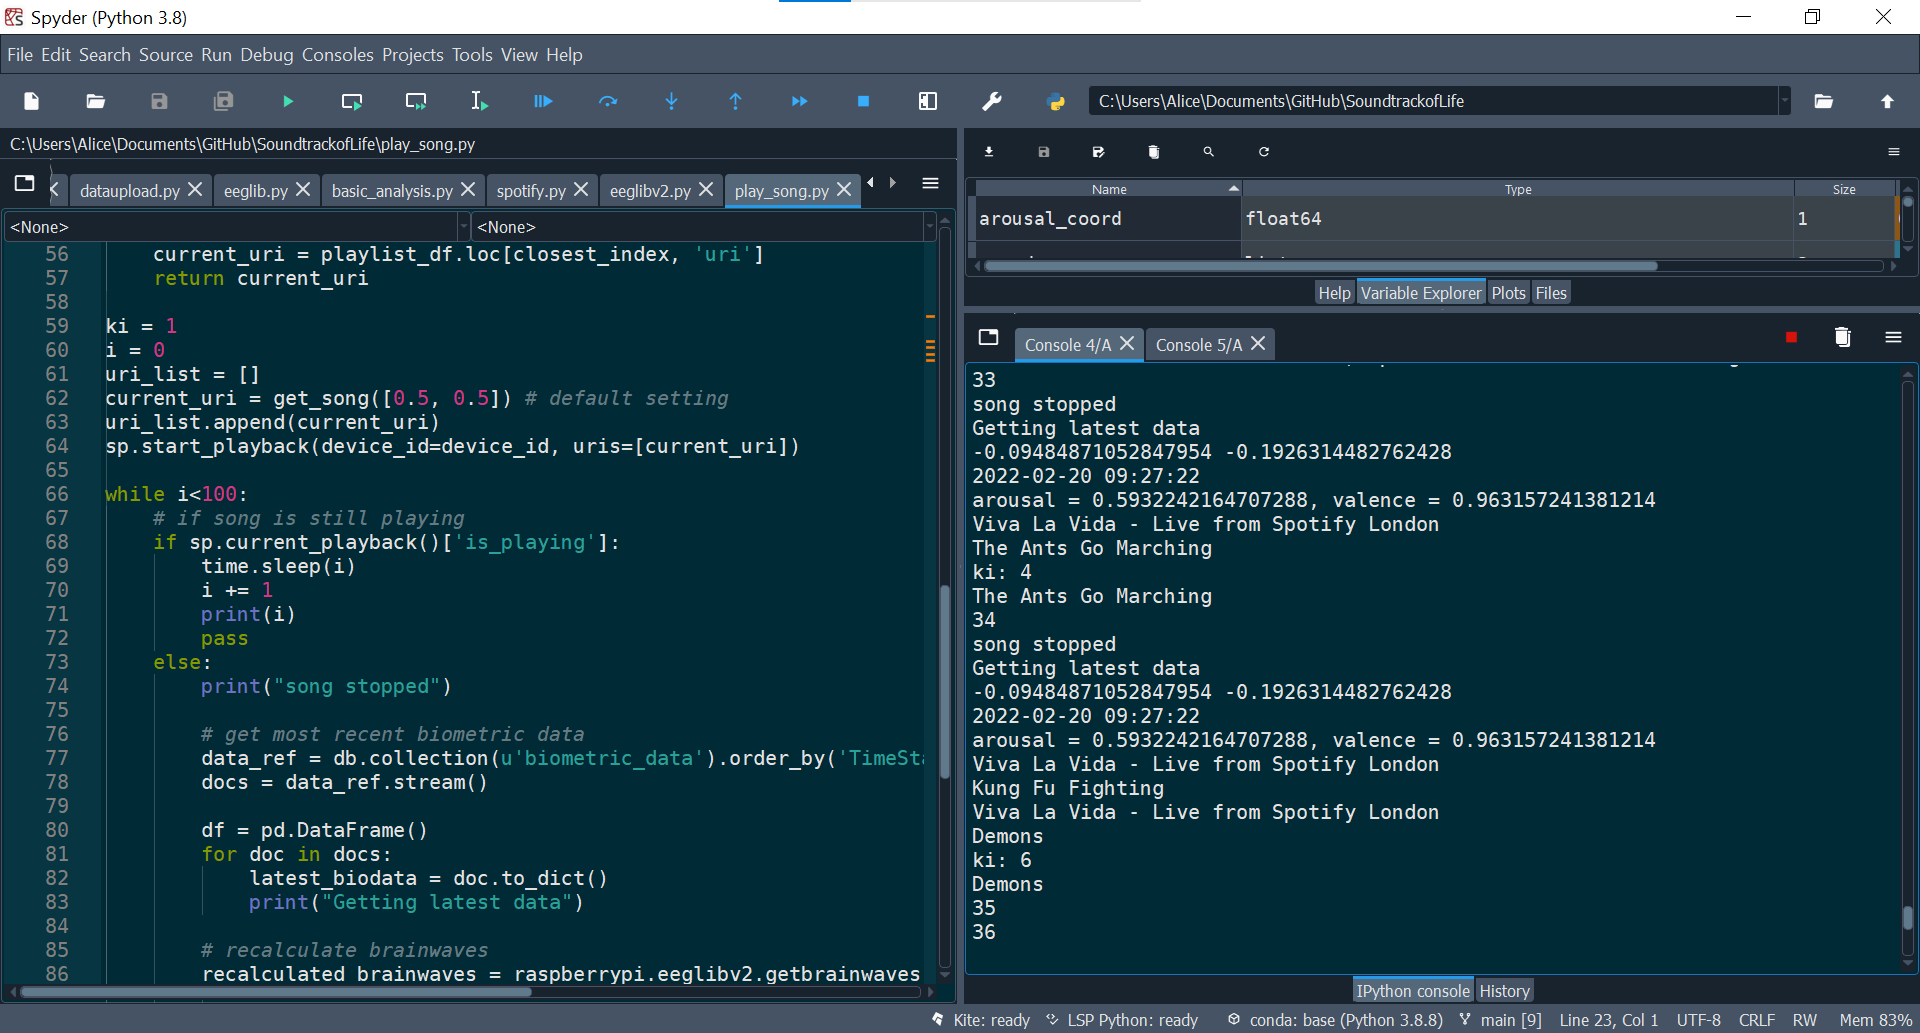Open Preferences wrench icon
This screenshot has height=1033, width=1920.
click(992, 101)
